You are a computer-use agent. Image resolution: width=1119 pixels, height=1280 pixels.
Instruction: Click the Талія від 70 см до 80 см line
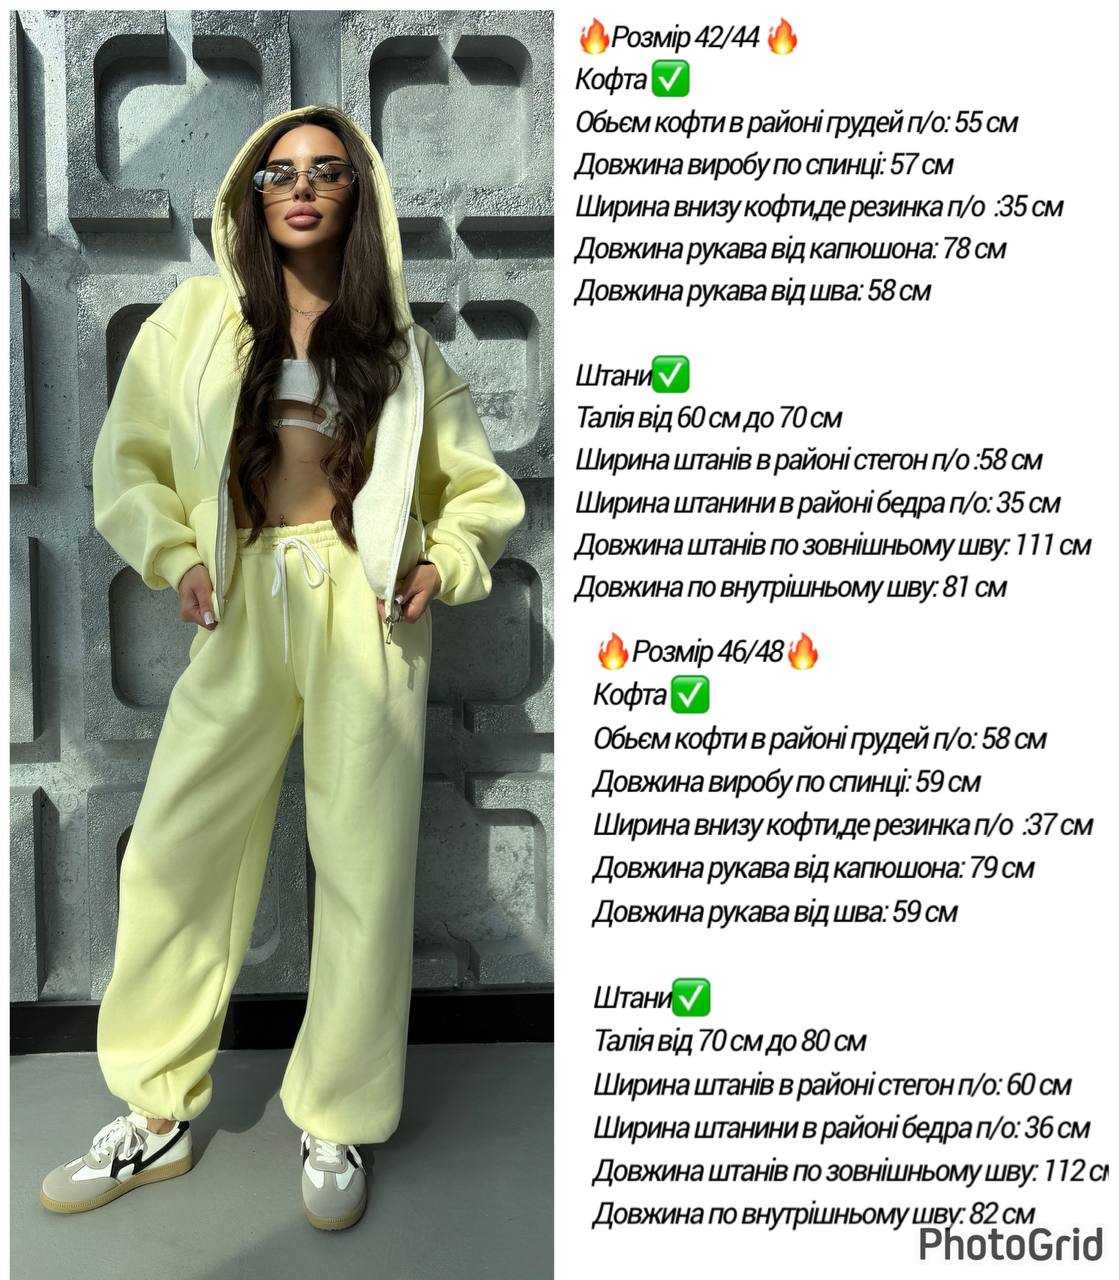pyautogui.click(x=729, y=1041)
